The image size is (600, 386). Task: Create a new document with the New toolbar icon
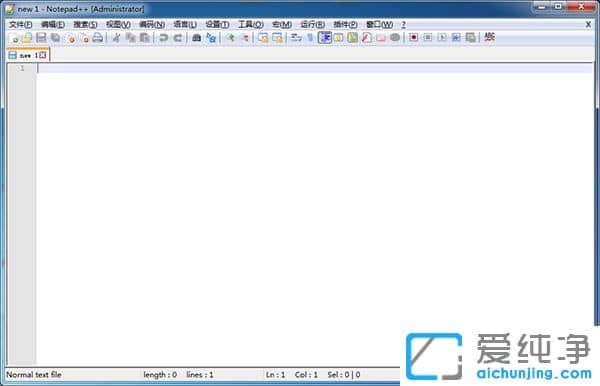[x=14, y=37]
